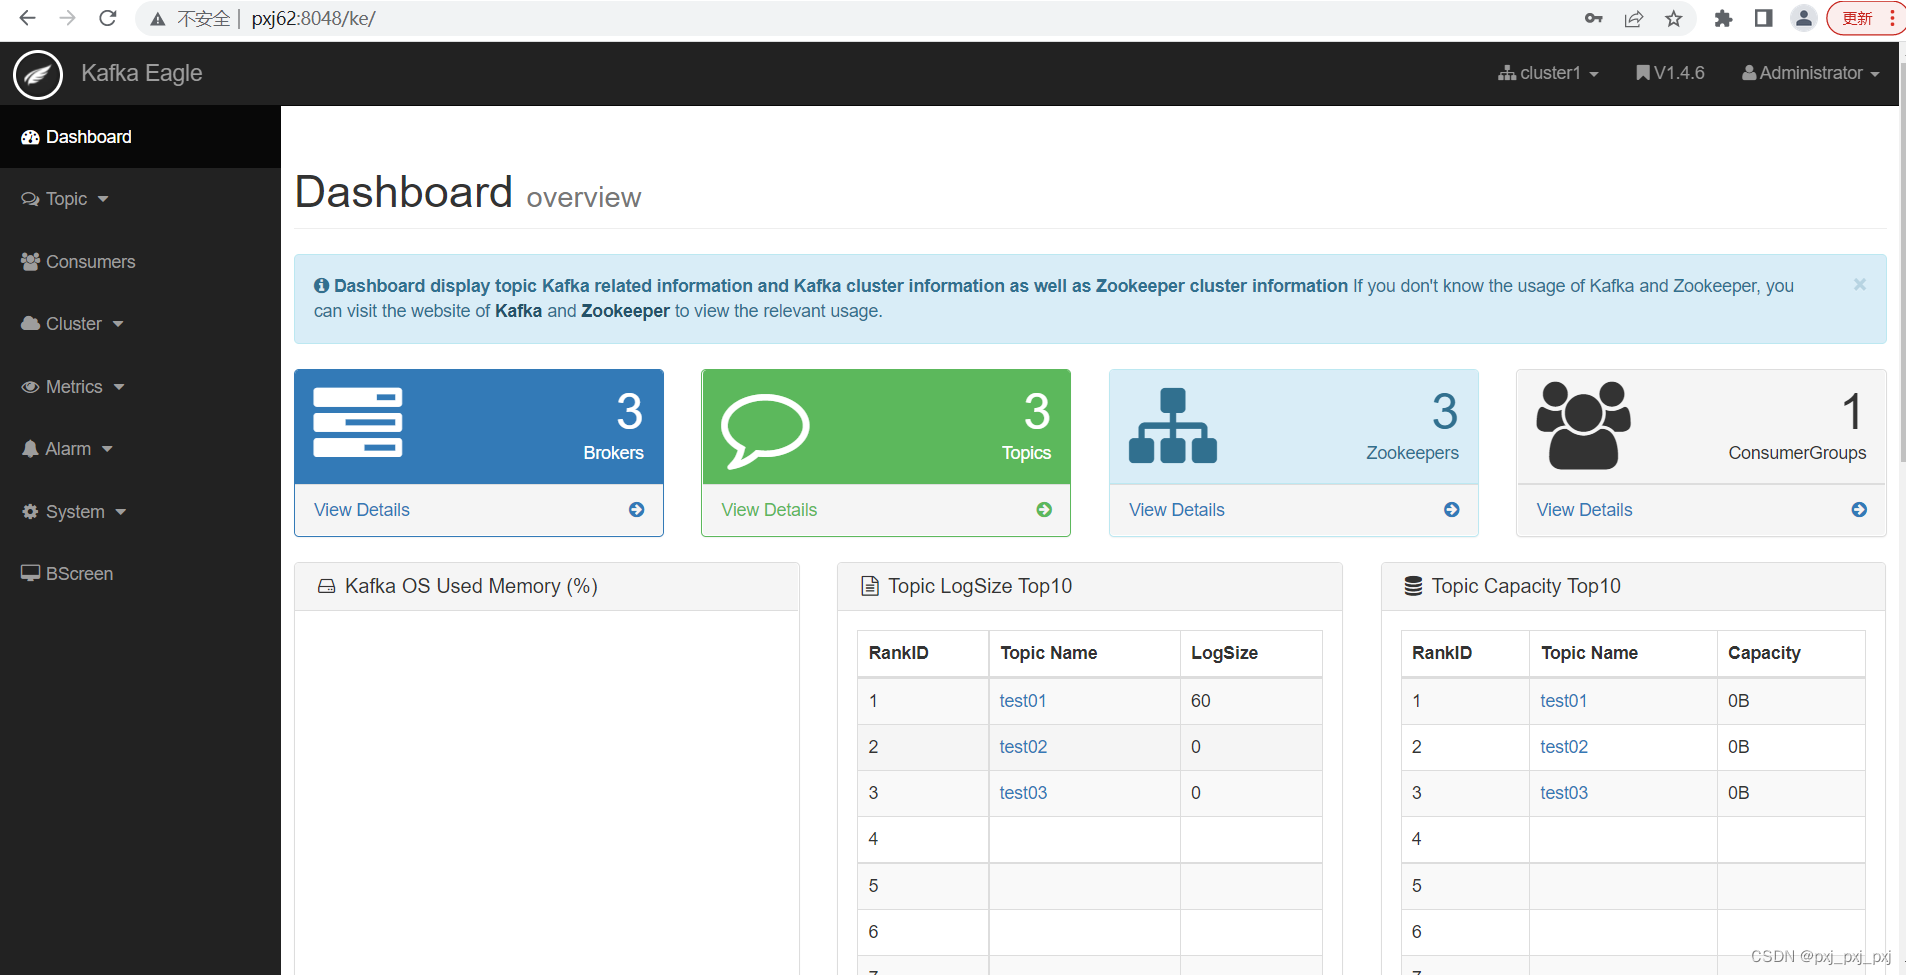Go back with the browser back arrow

tap(27, 18)
